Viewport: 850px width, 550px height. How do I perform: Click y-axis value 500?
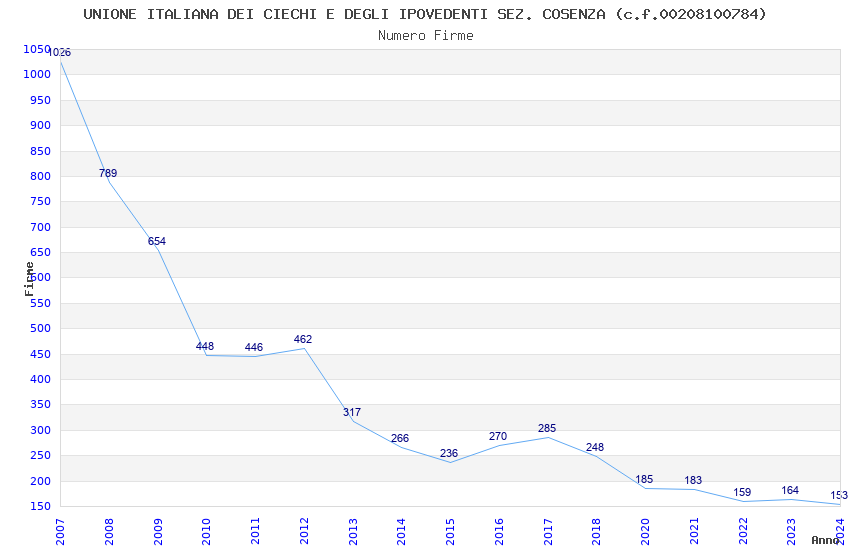(x=40, y=328)
